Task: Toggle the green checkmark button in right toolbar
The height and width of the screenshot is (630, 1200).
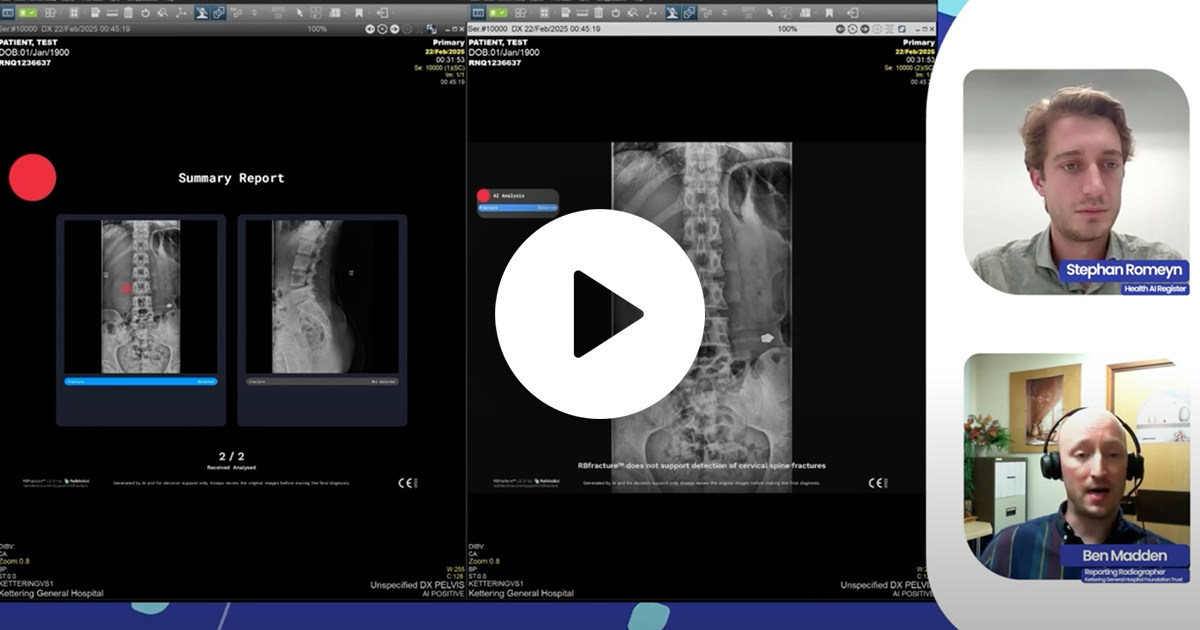Action: (497, 13)
